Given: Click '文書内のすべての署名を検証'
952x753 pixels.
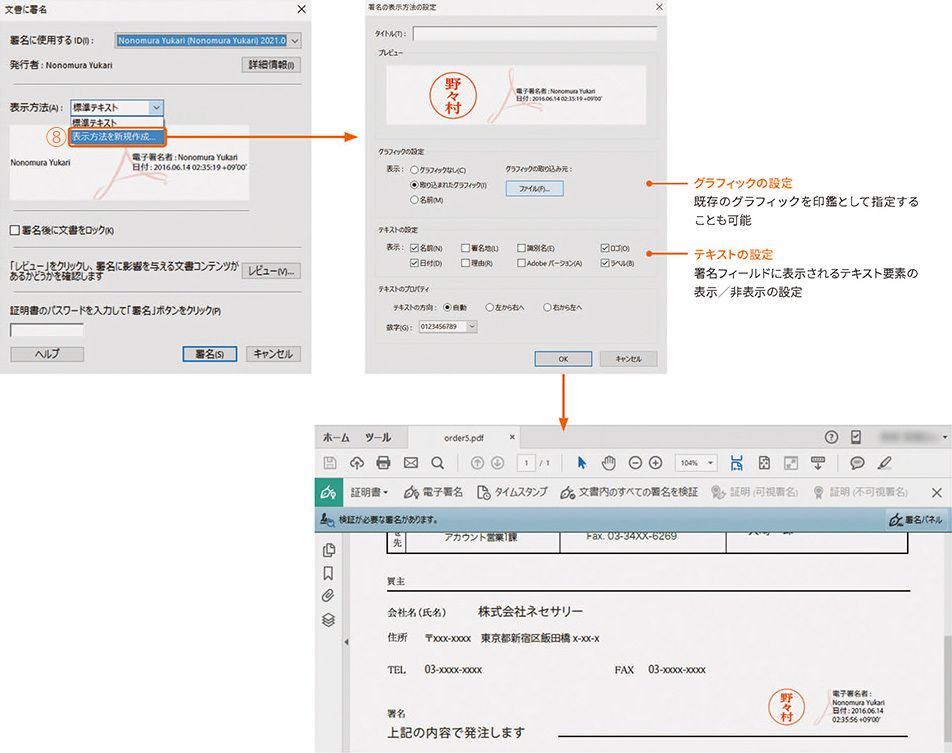Looking at the screenshot, I should (629, 492).
